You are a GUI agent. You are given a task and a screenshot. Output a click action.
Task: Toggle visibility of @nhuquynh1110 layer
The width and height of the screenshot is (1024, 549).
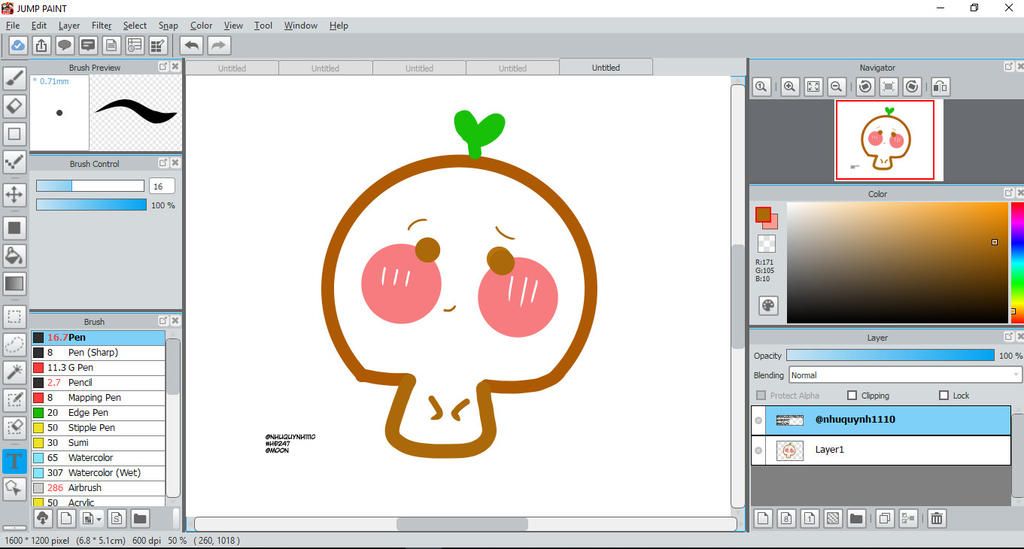(x=758, y=420)
